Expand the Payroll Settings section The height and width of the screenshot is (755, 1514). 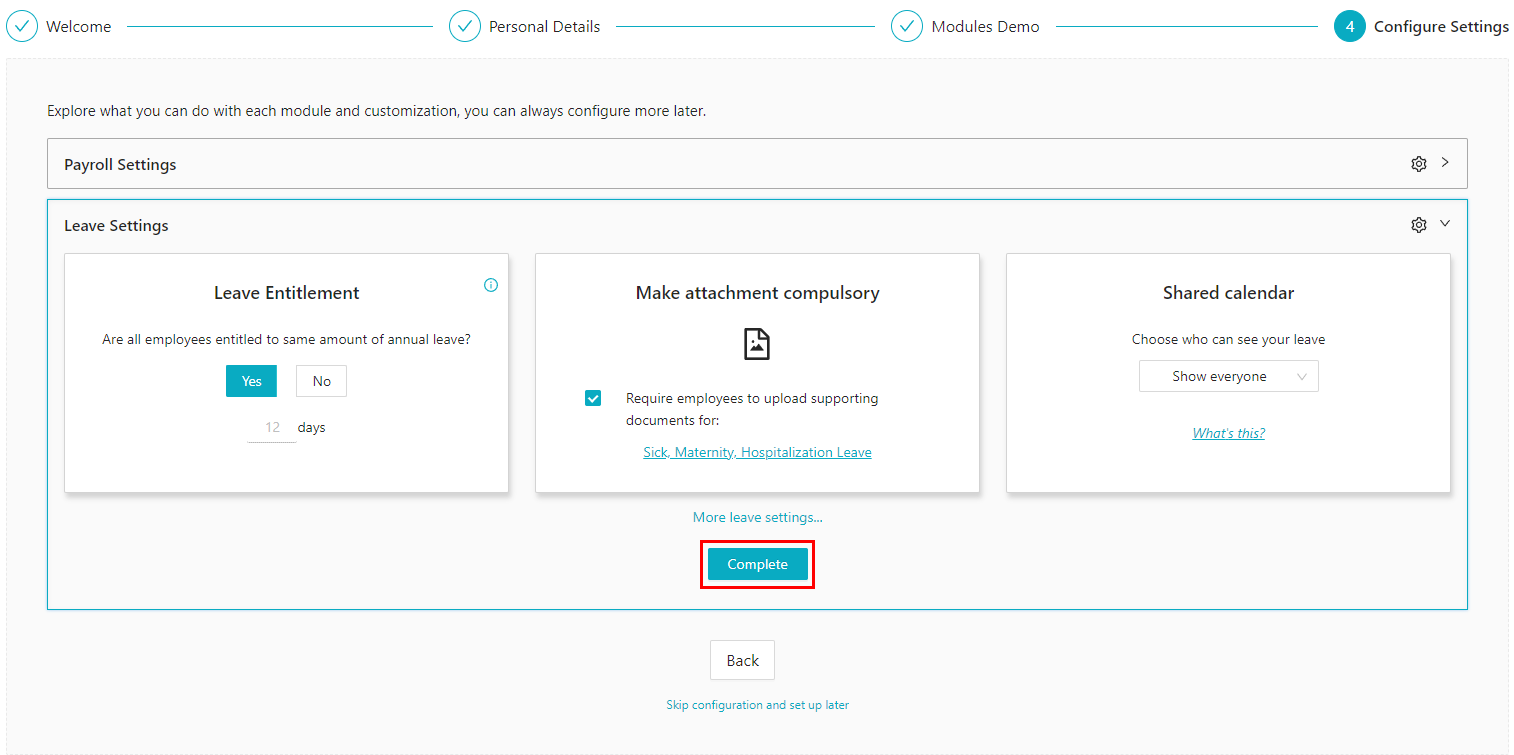coord(1444,163)
